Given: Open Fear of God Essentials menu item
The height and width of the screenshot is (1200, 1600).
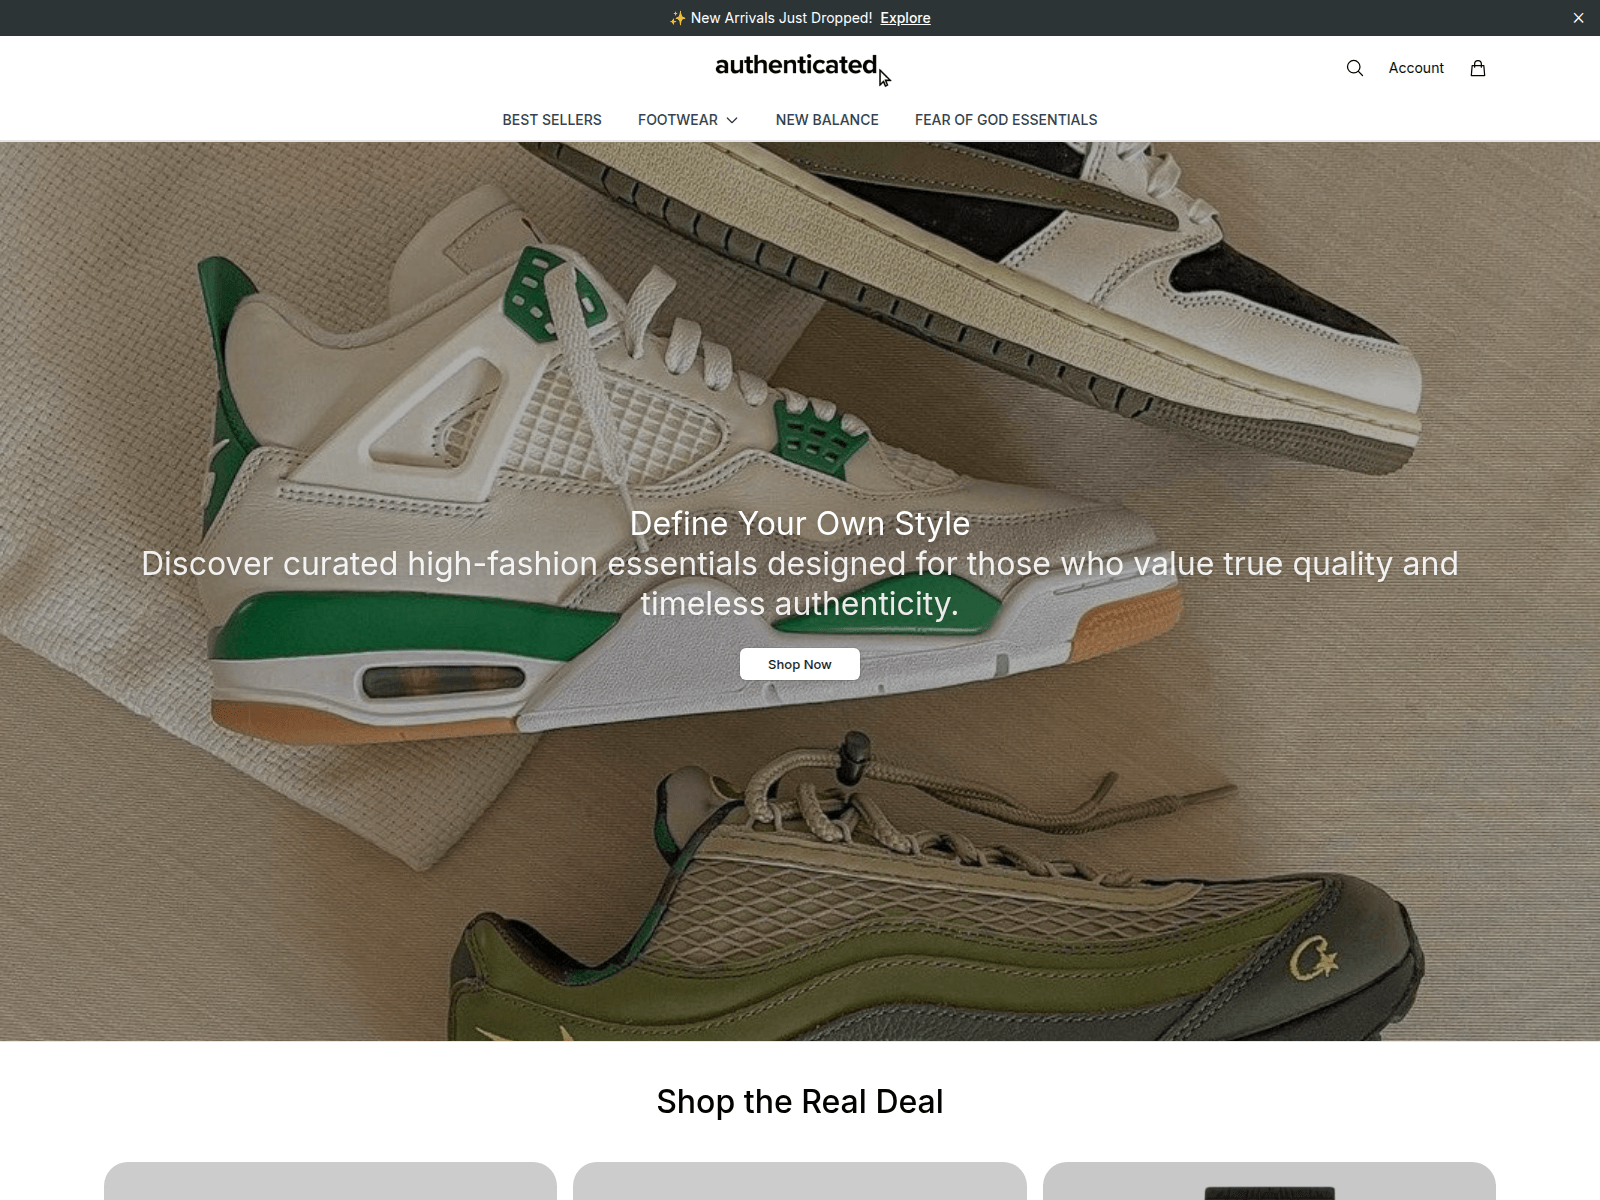Looking at the screenshot, I should point(1006,120).
